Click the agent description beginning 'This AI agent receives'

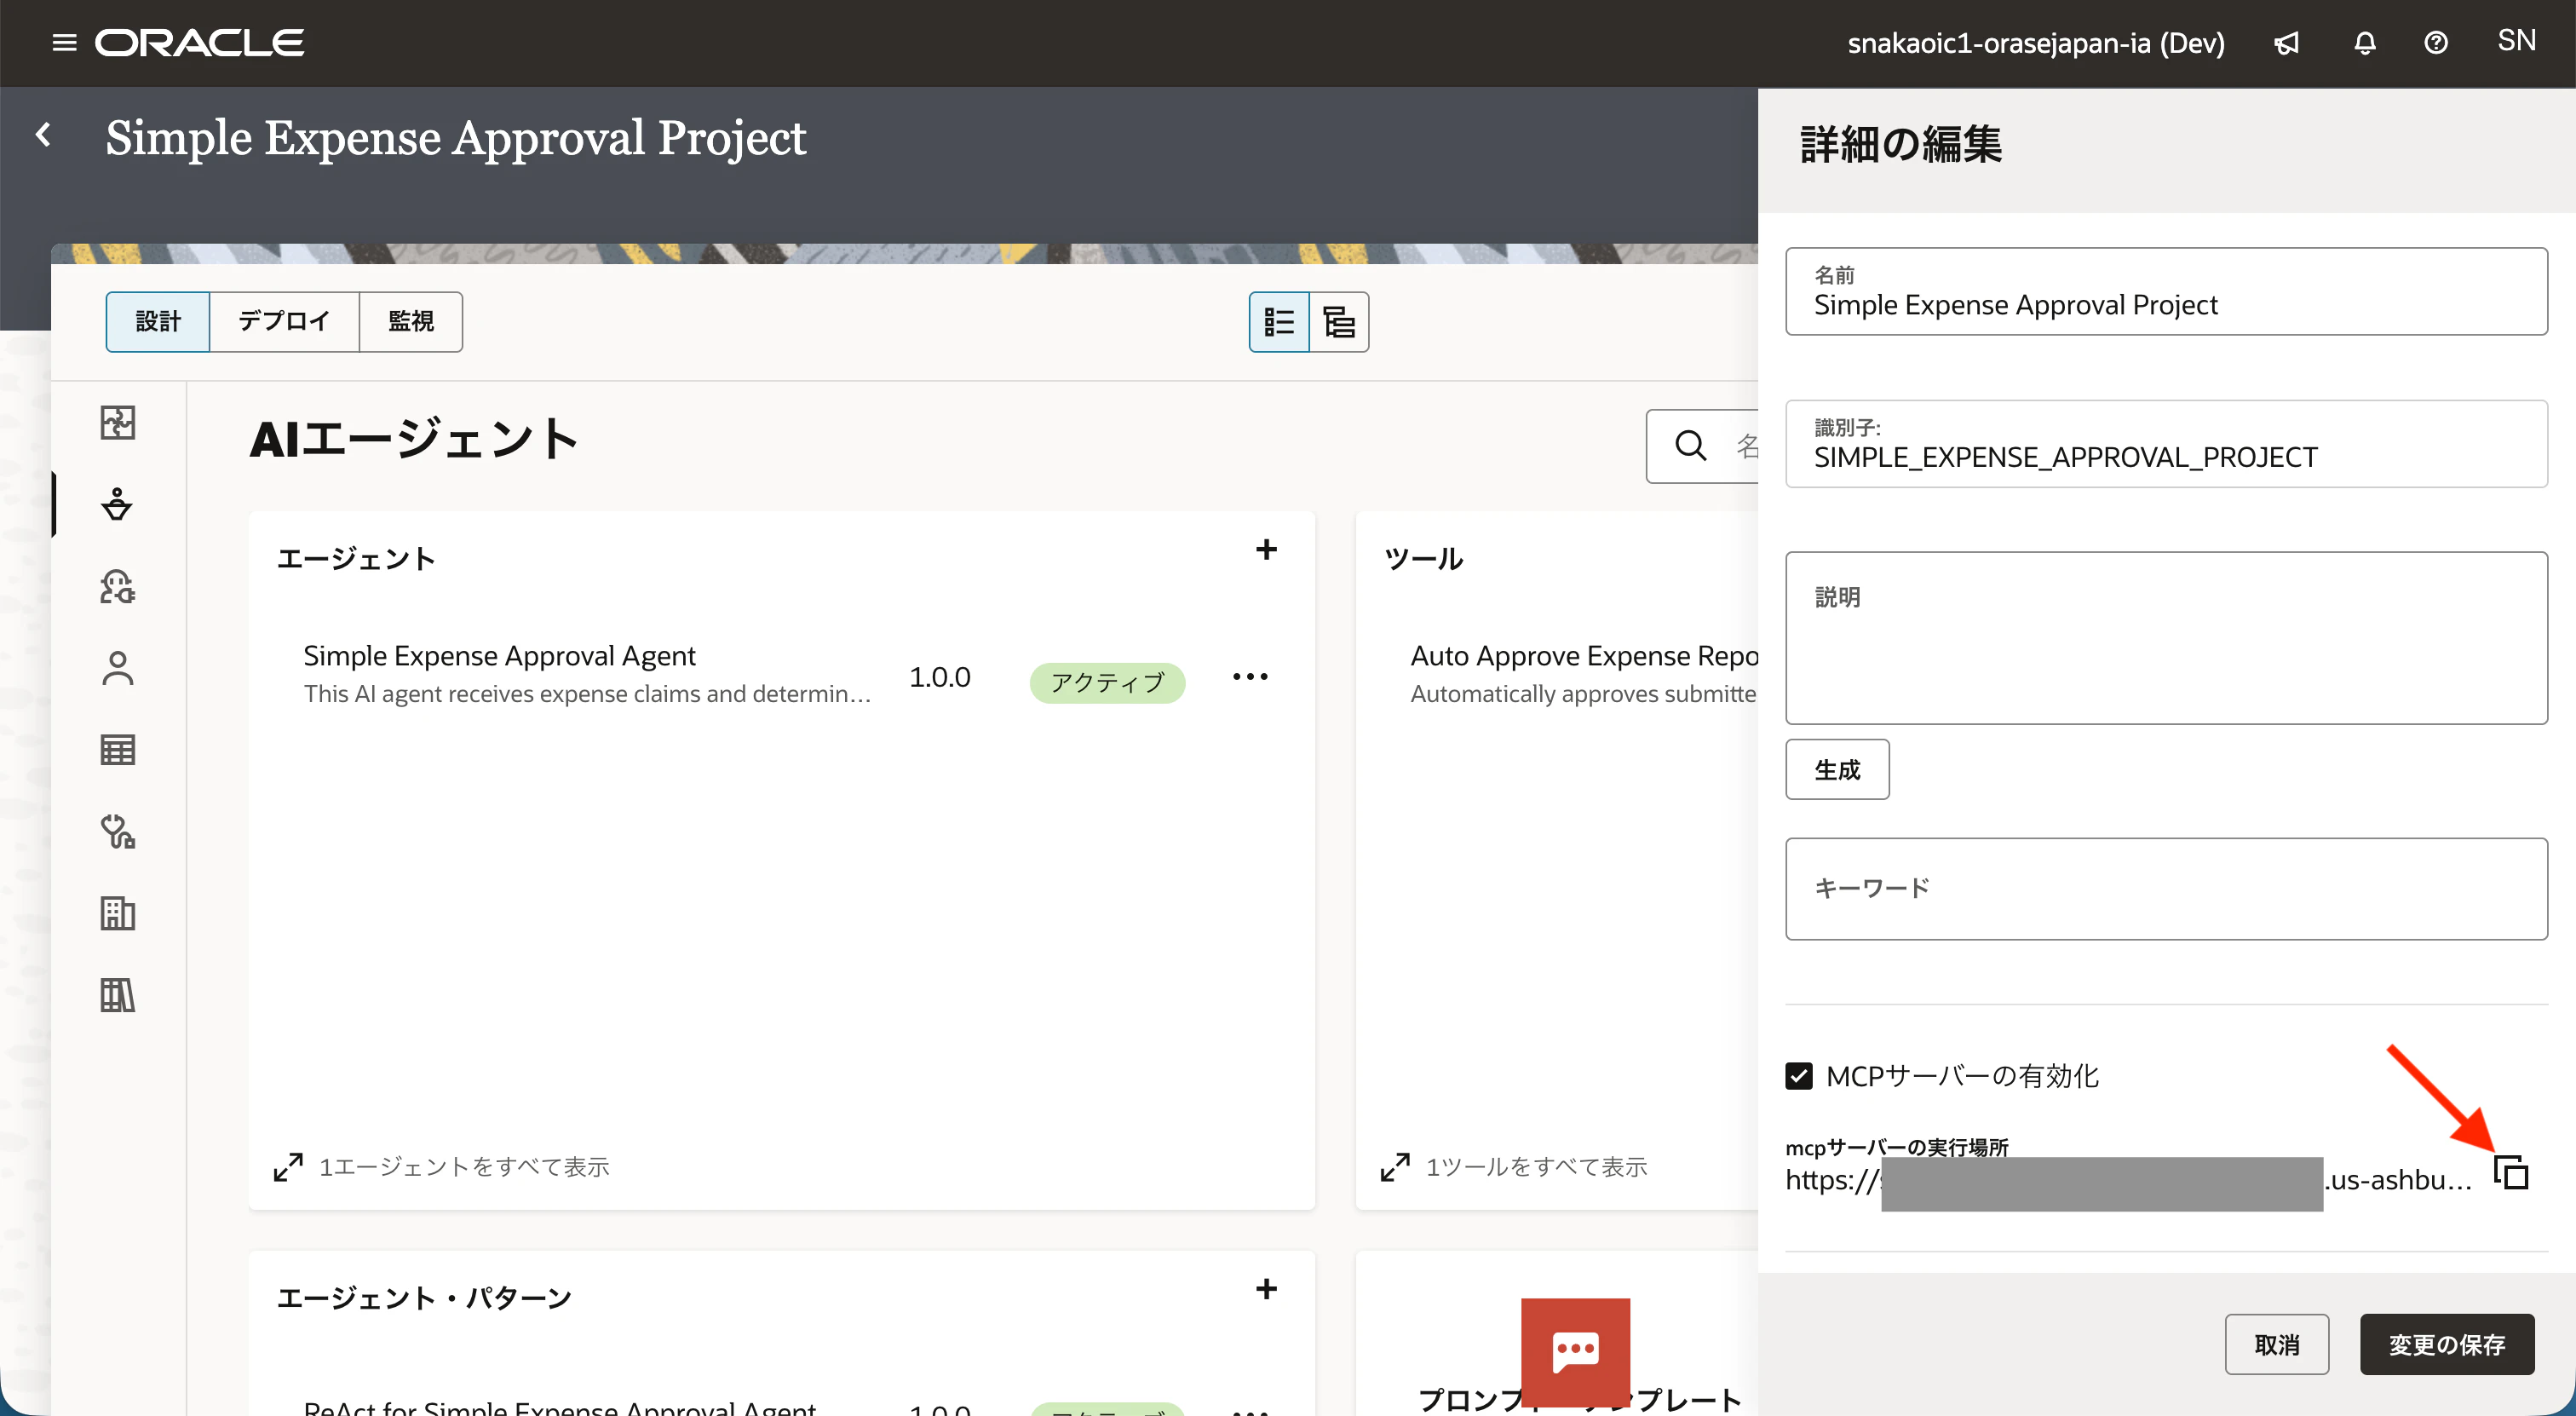[x=587, y=694]
